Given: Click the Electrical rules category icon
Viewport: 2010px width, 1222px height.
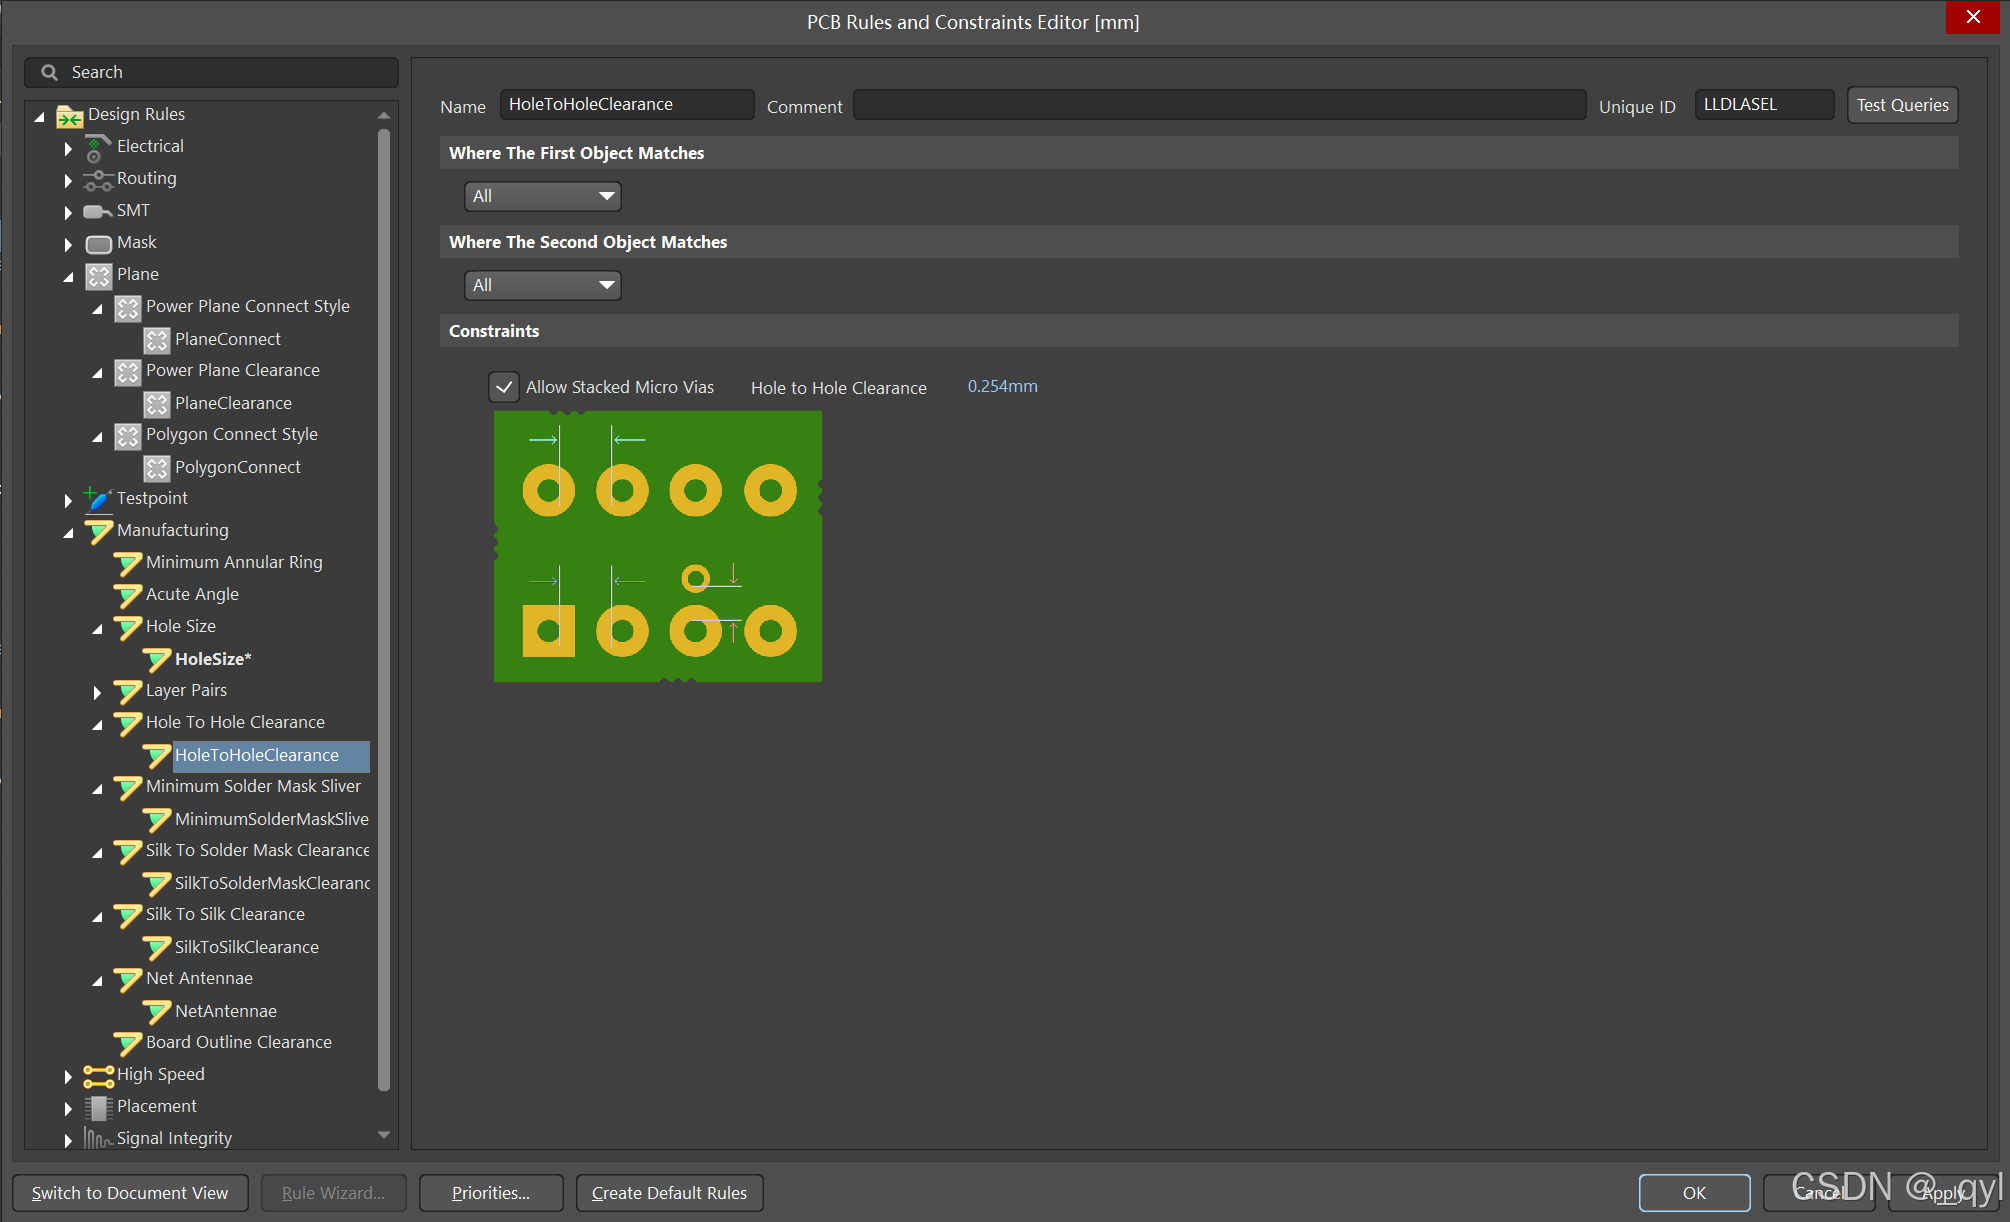Looking at the screenshot, I should [97, 148].
